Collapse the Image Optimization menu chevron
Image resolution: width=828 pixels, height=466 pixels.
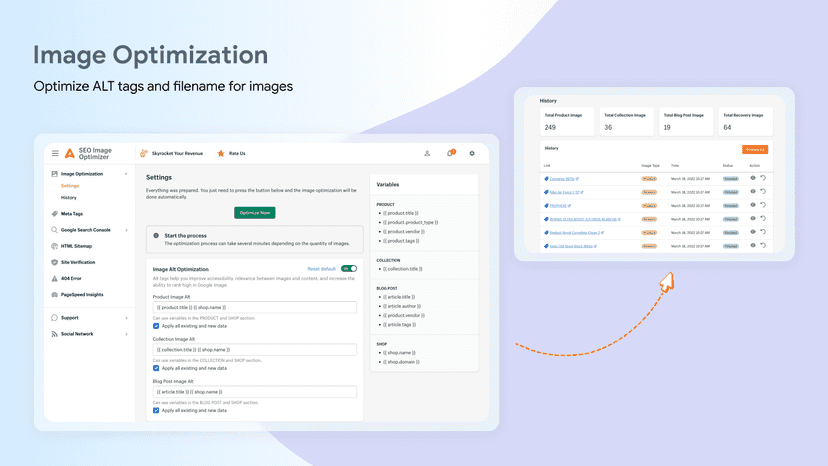tap(126, 174)
